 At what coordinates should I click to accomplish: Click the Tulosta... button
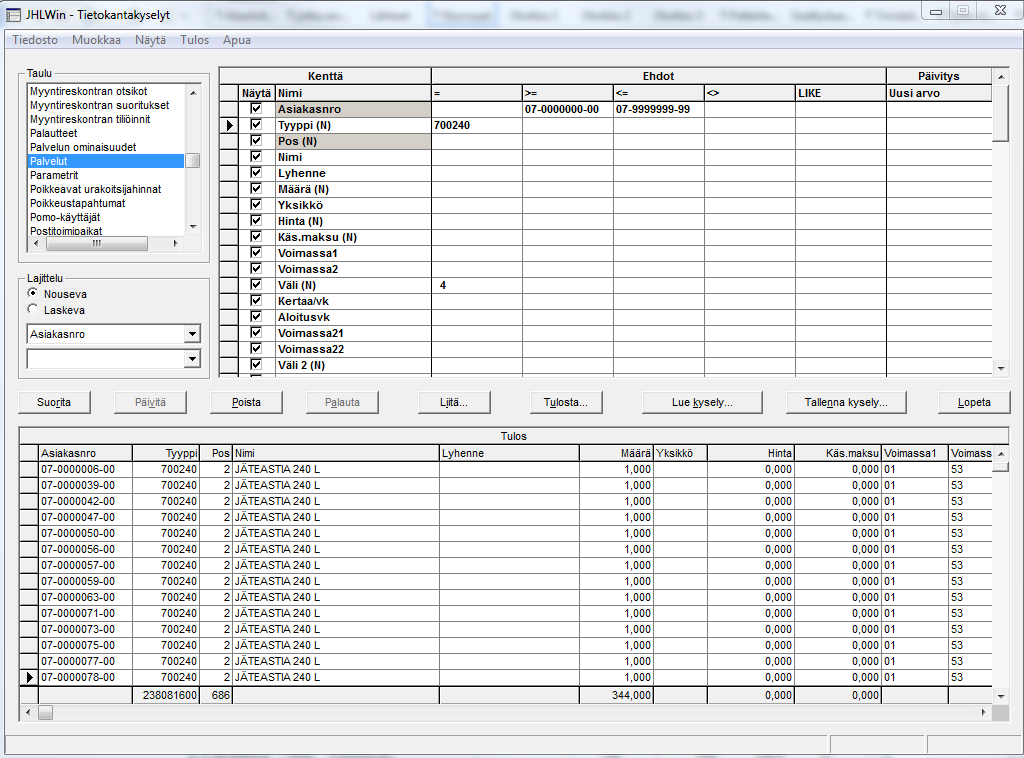click(566, 402)
